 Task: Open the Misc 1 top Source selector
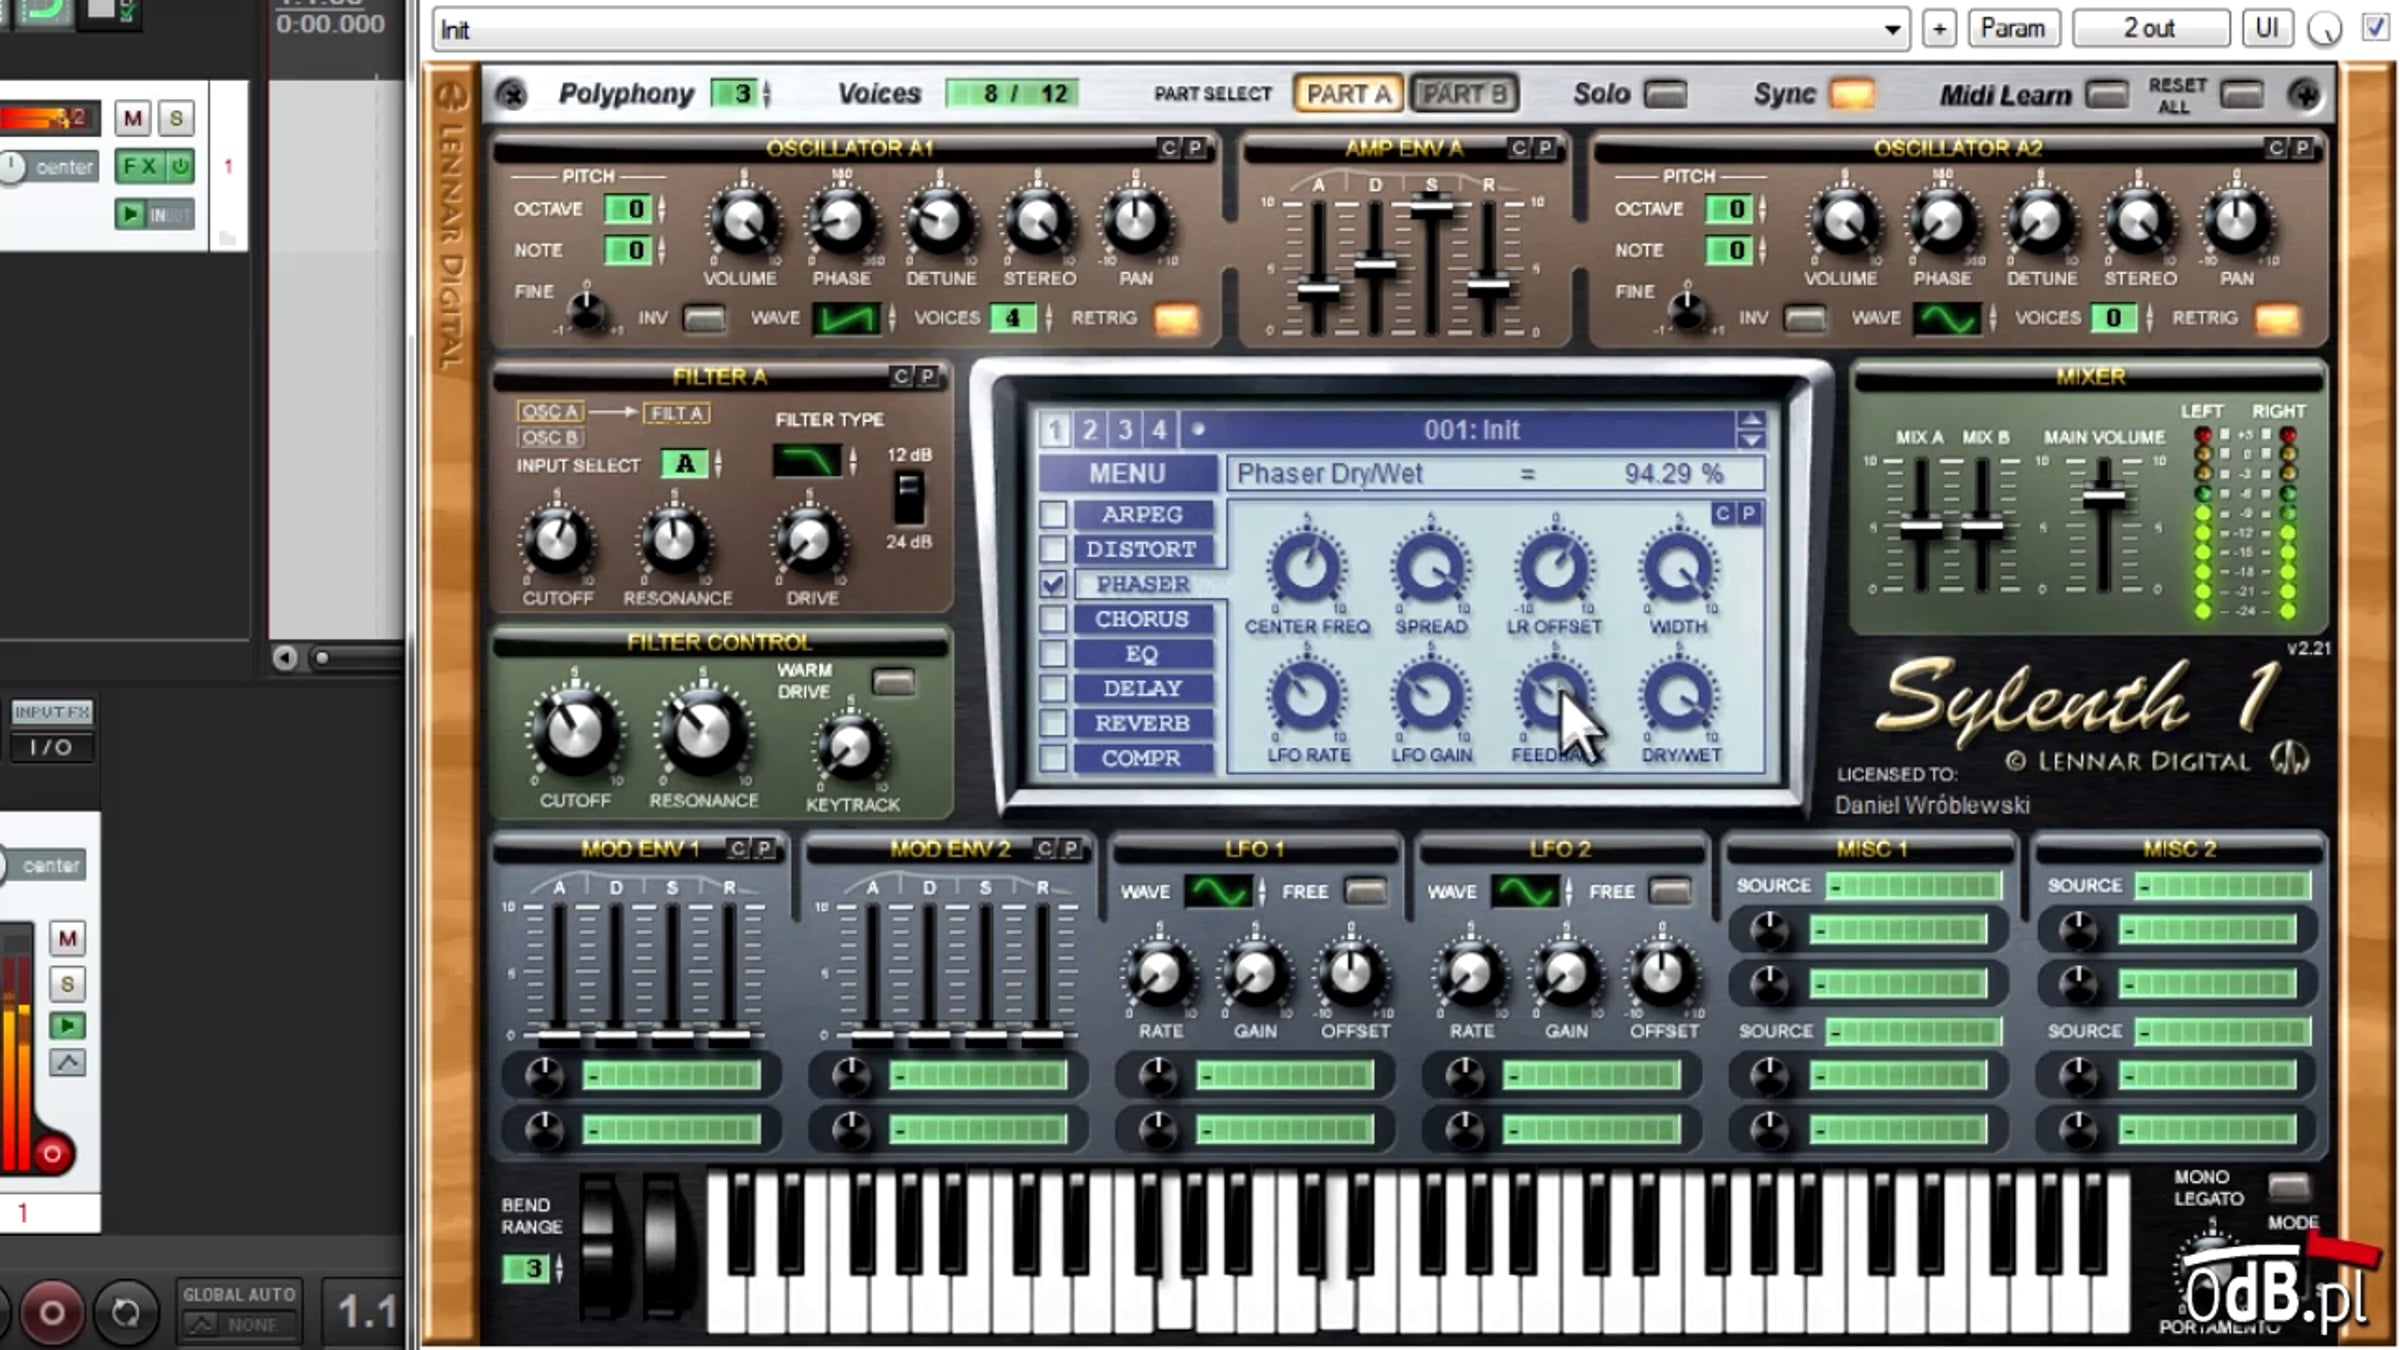point(1913,885)
